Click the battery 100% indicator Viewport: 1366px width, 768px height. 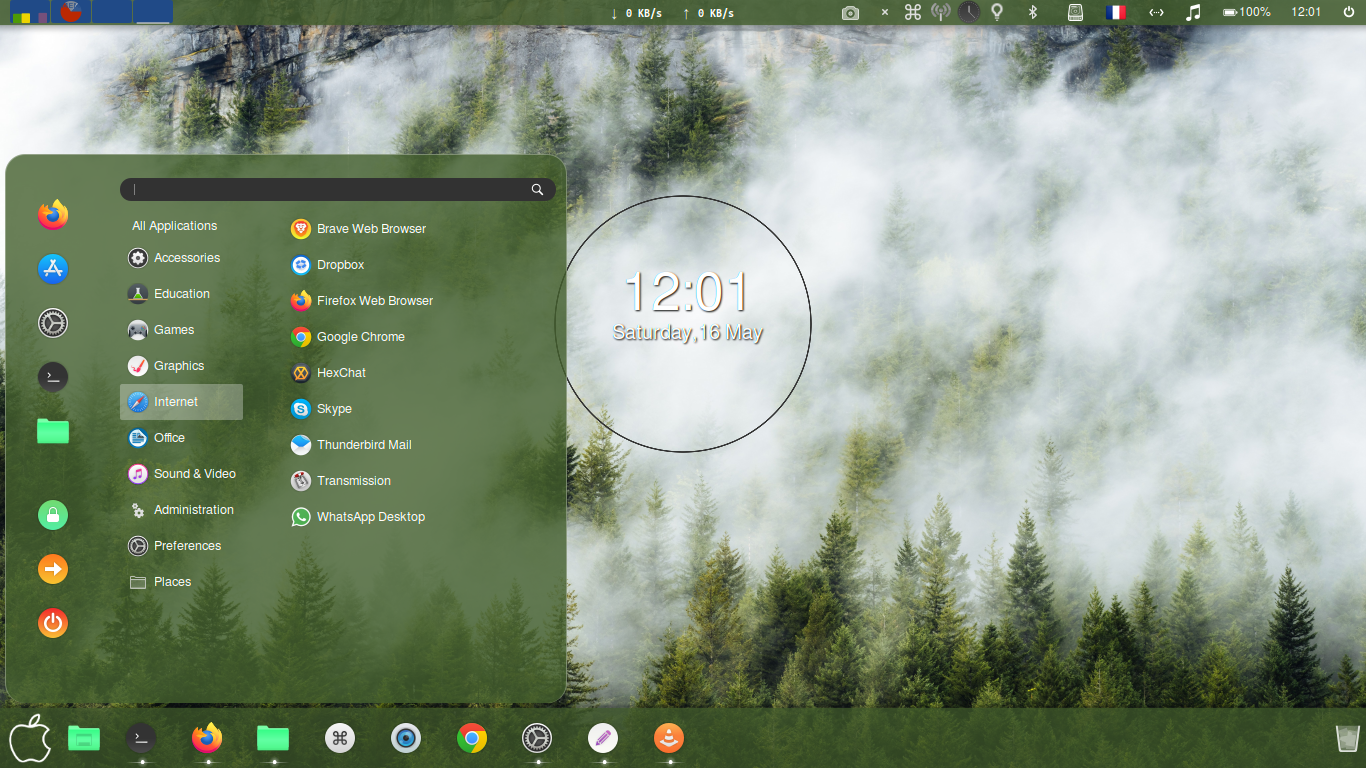click(x=1247, y=12)
